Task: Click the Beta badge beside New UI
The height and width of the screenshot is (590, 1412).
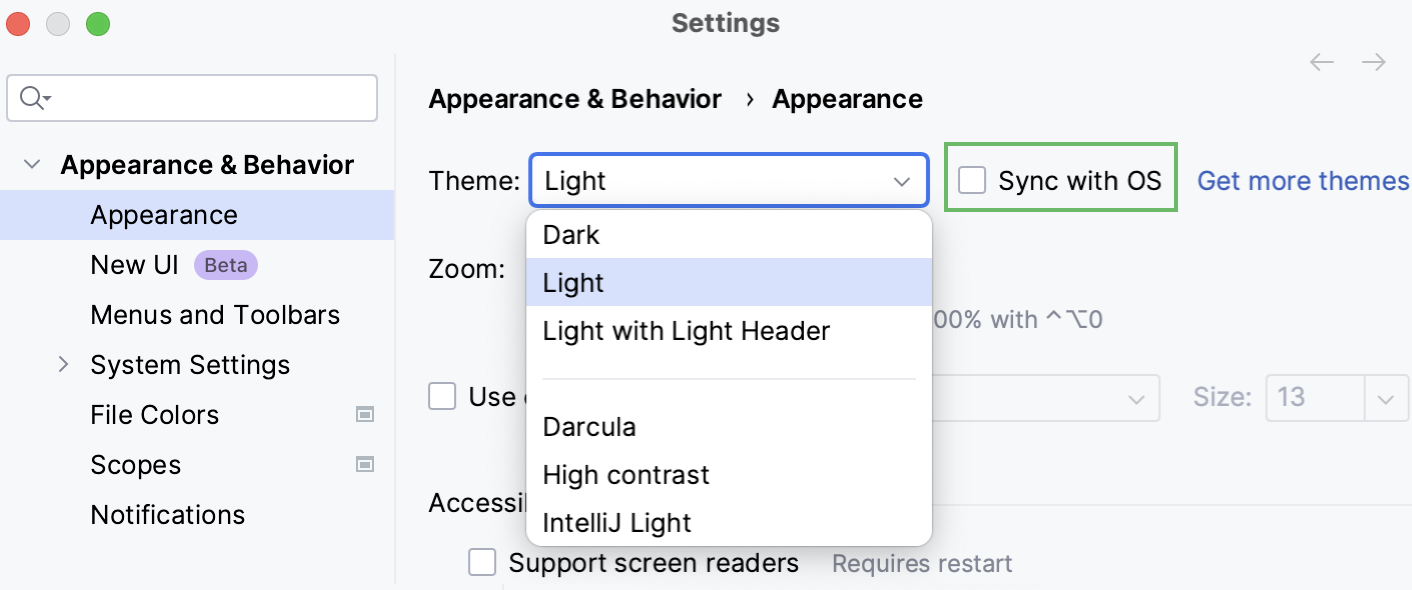Action: [226, 265]
